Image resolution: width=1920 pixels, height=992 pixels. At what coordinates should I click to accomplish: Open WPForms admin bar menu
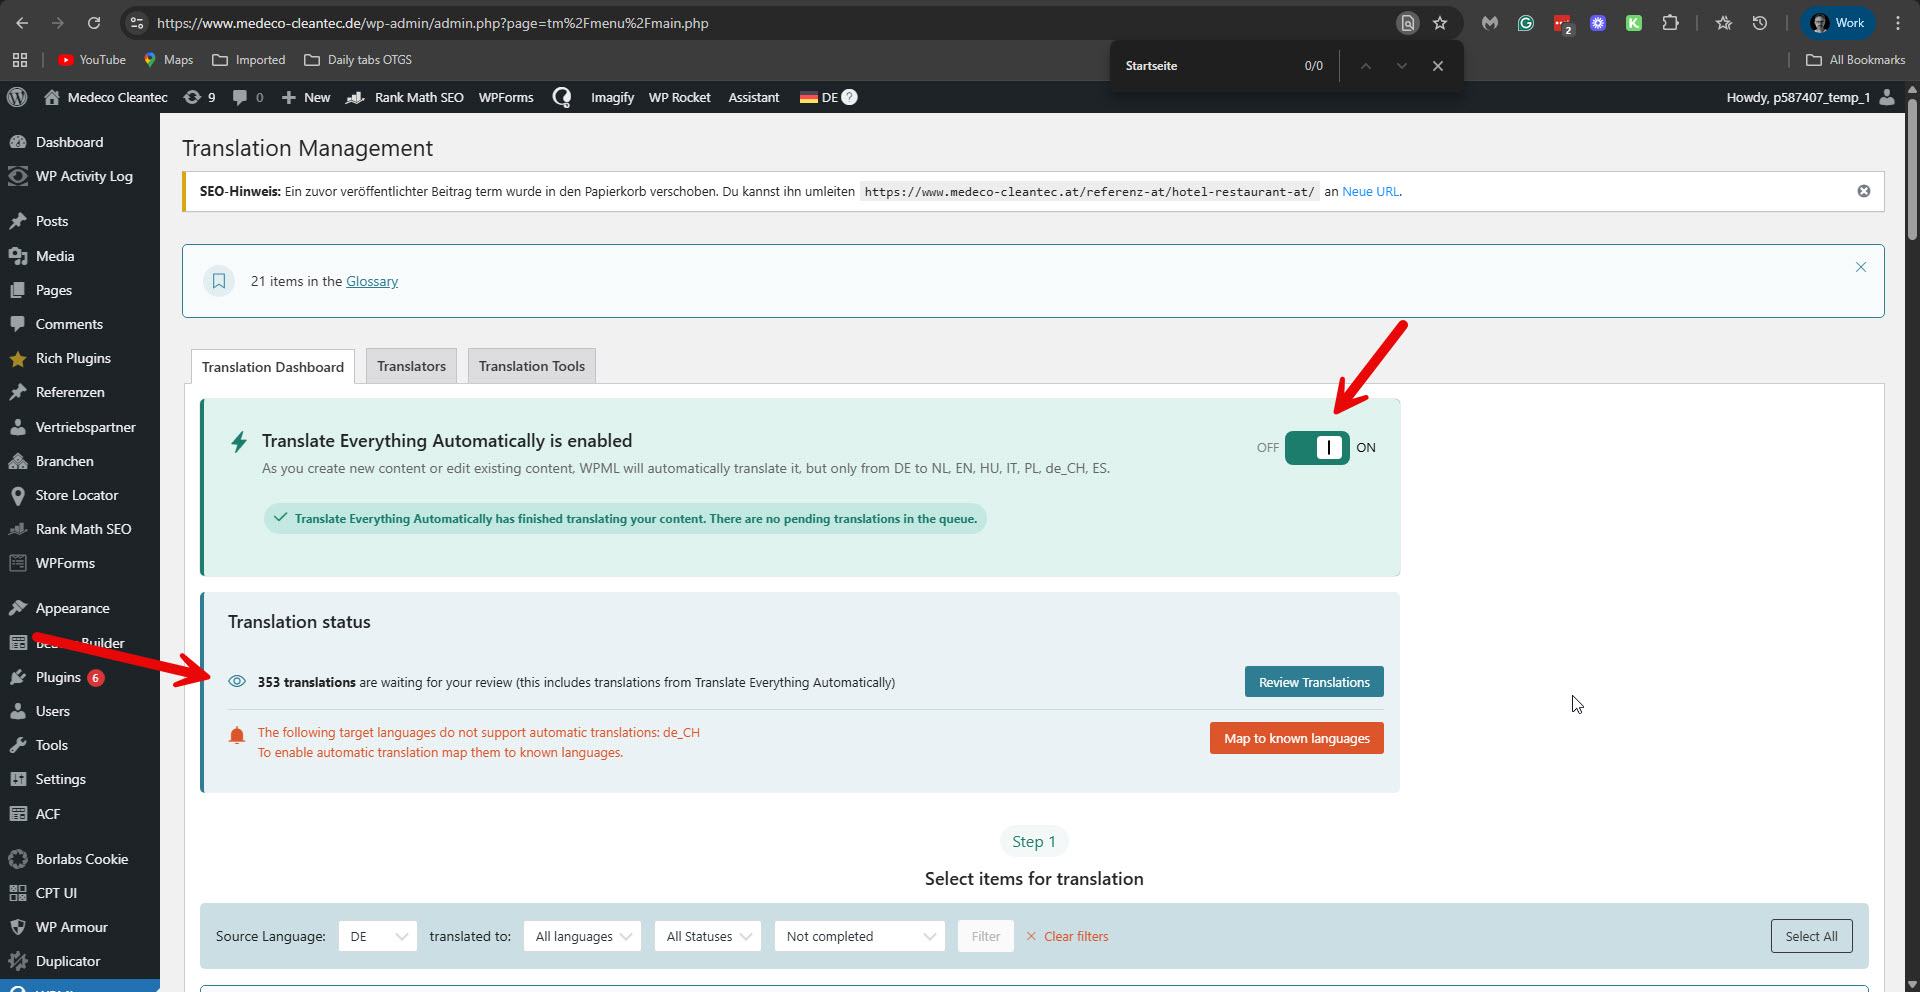click(506, 97)
